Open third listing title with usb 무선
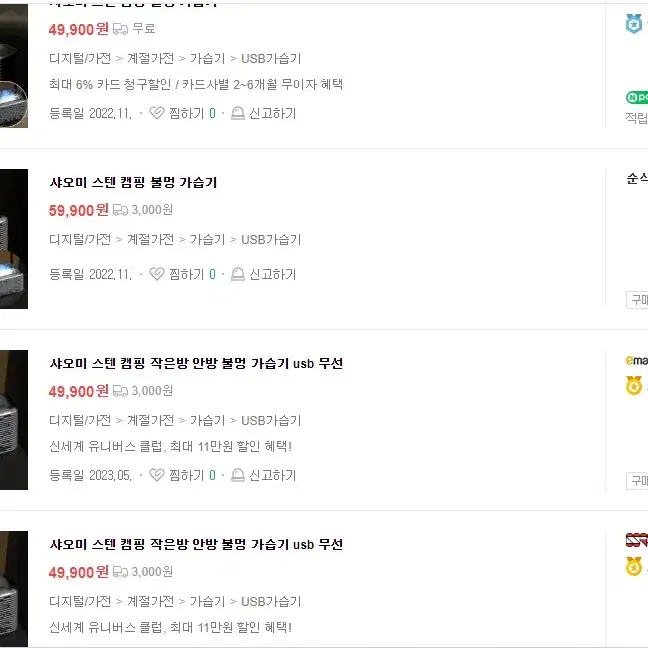 tap(196, 363)
